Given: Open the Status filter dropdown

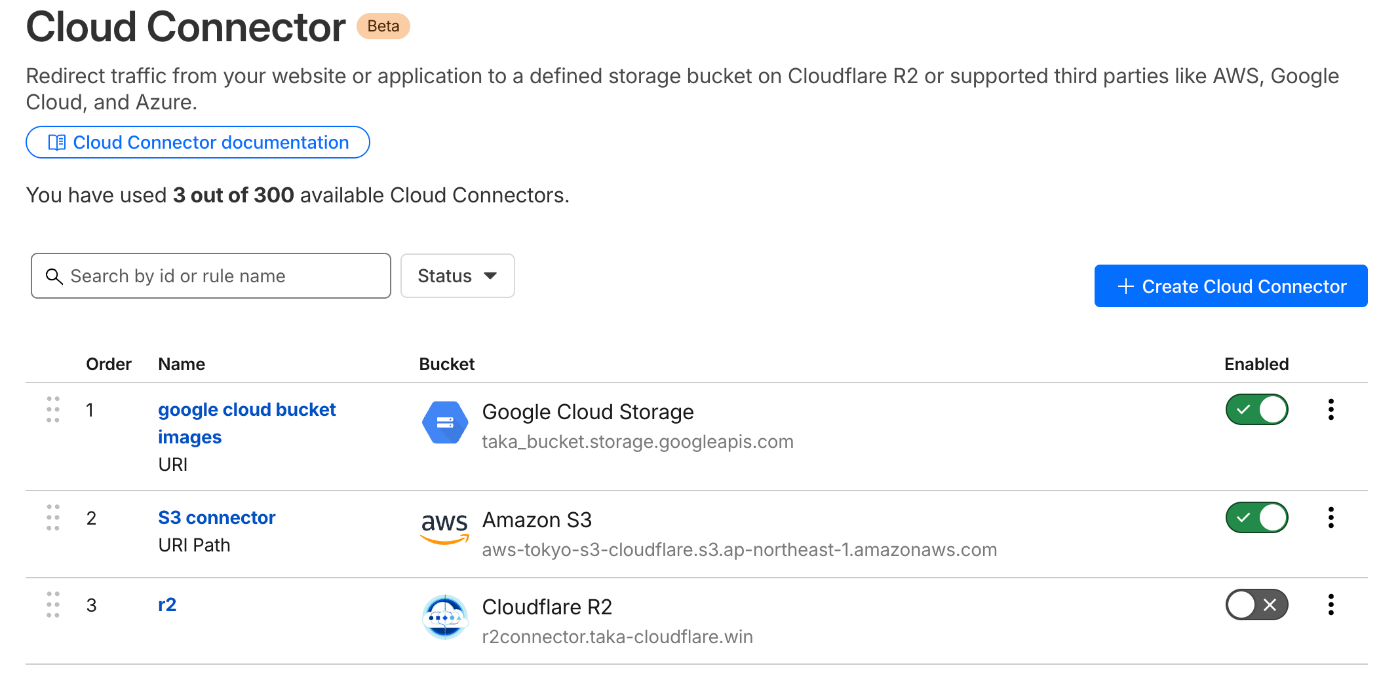Looking at the screenshot, I should point(457,275).
